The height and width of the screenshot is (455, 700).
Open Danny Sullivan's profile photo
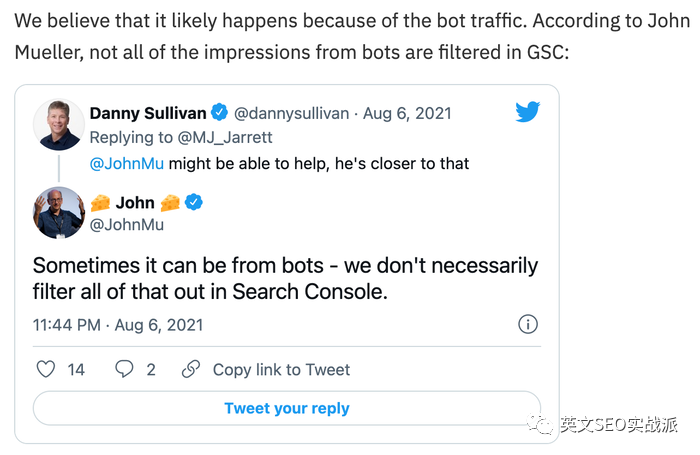click(x=58, y=125)
